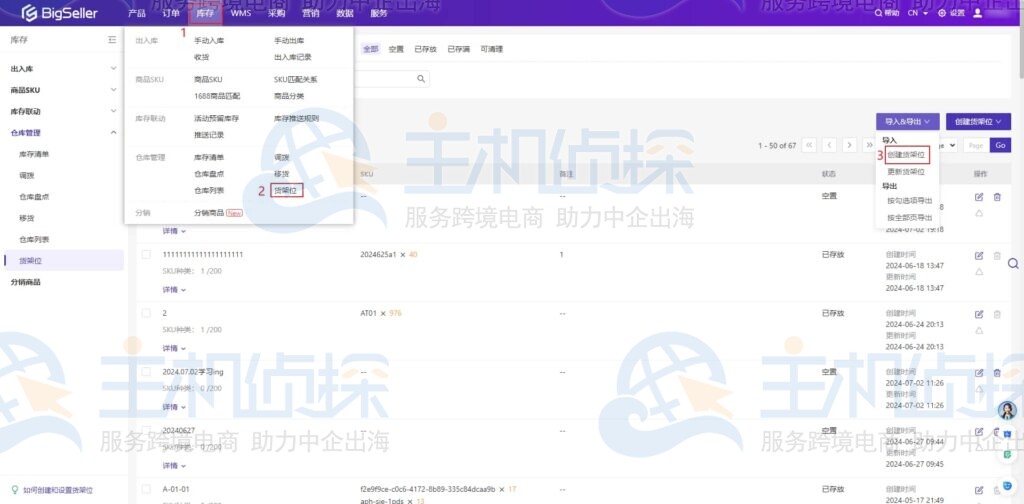Screen dimensions: 1024x504
Task: Open the 订单 top menu
Action: tap(170, 13)
